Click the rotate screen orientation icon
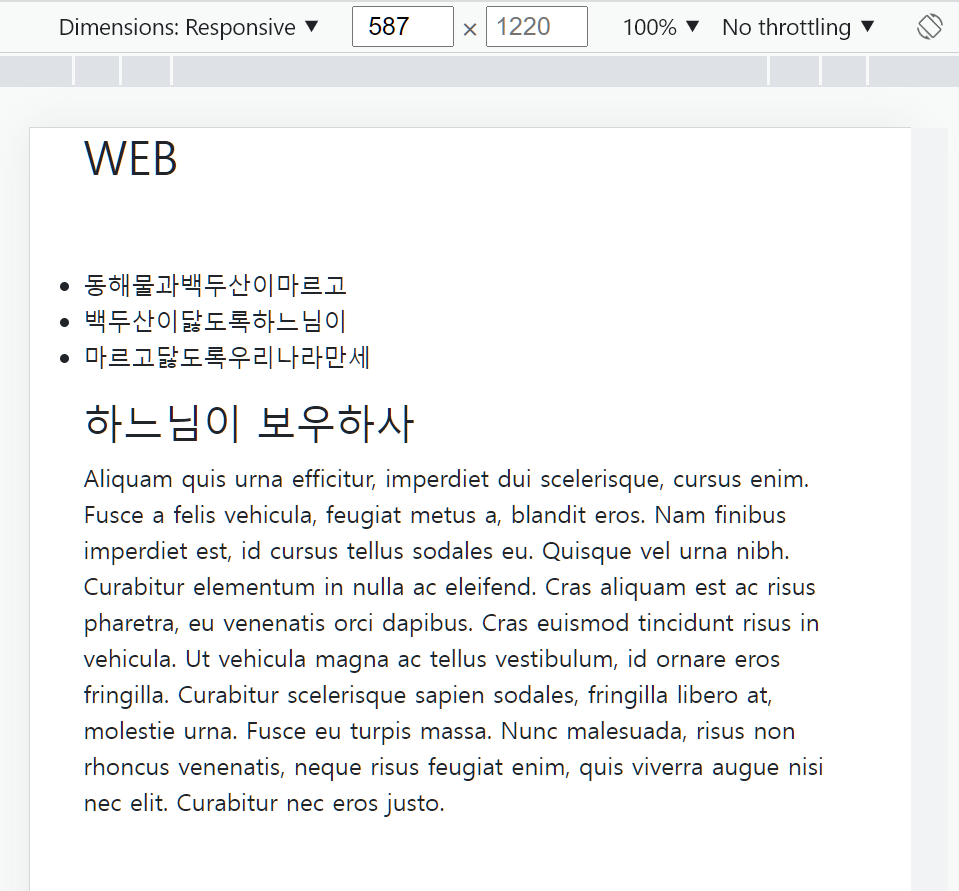The width and height of the screenshot is (959, 891). click(x=929, y=27)
